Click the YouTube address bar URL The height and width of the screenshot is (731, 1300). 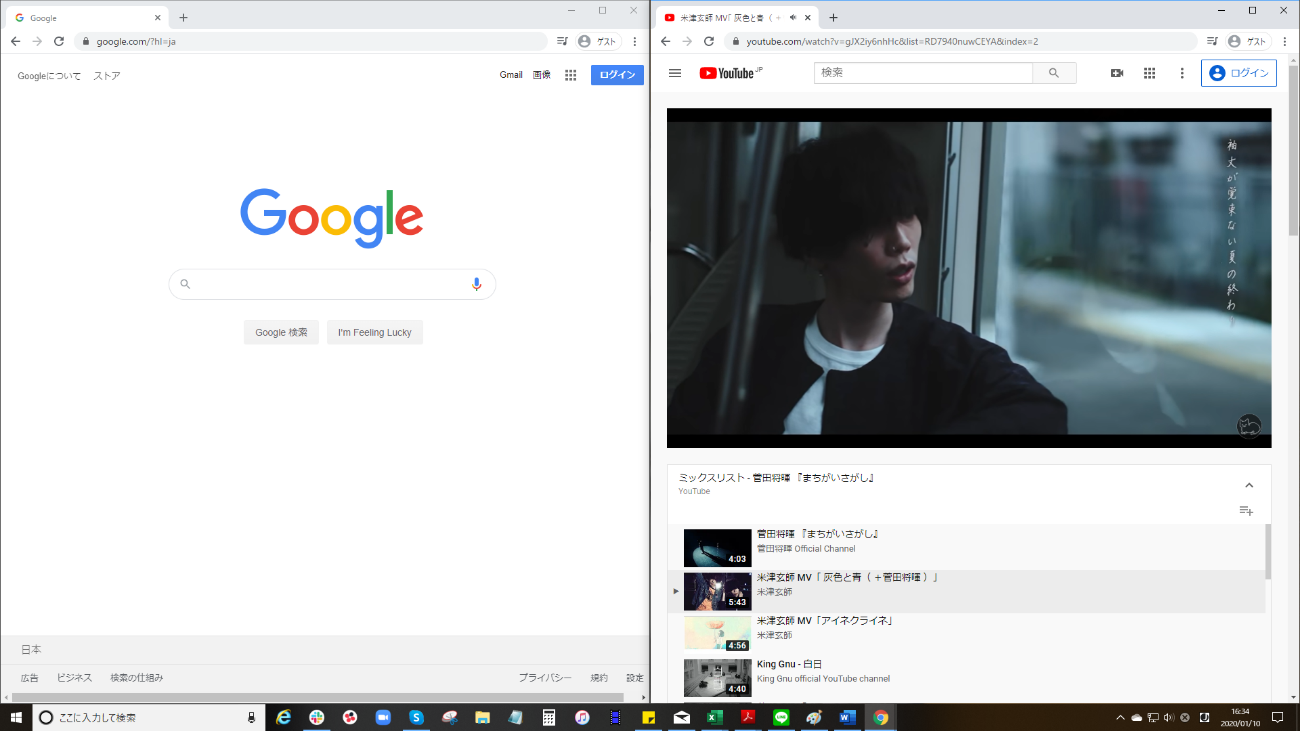[892, 41]
